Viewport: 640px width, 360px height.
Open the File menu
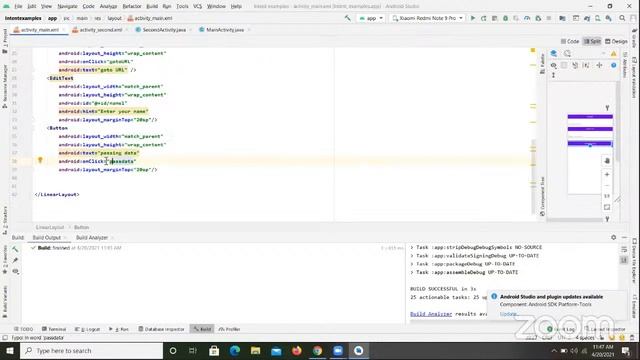18,7
